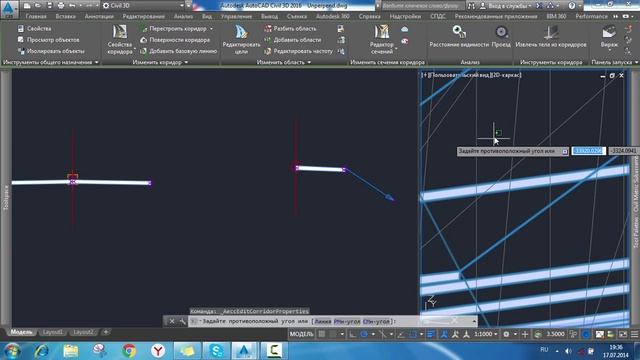Viewport: 640px width, 360px height.
Task: Click the Проезд drive icon
Action: pos(501,31)
